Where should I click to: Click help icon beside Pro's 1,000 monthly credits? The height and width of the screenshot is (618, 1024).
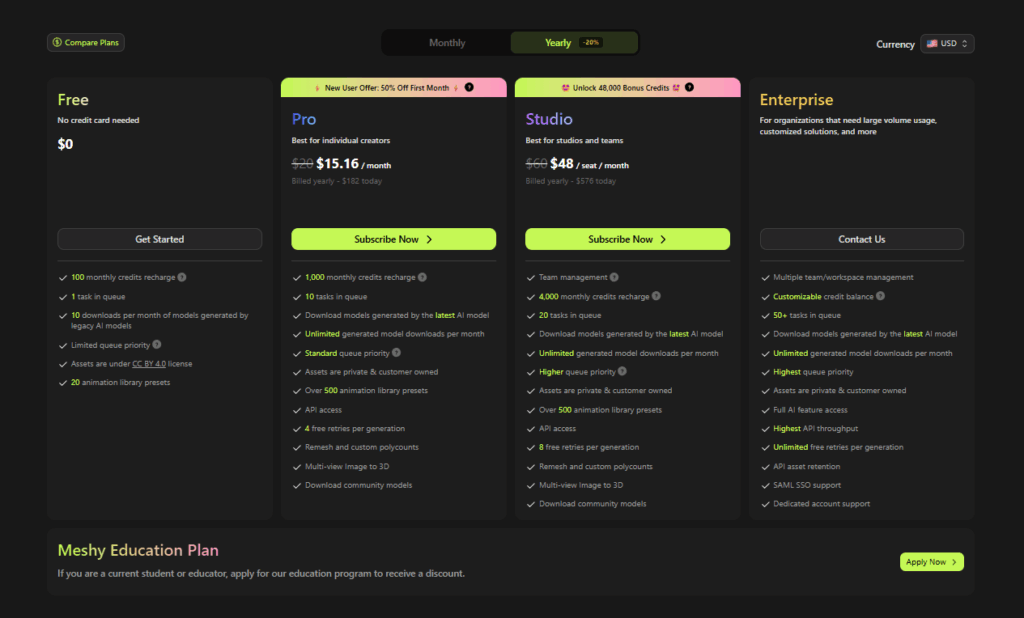[423, 277]
